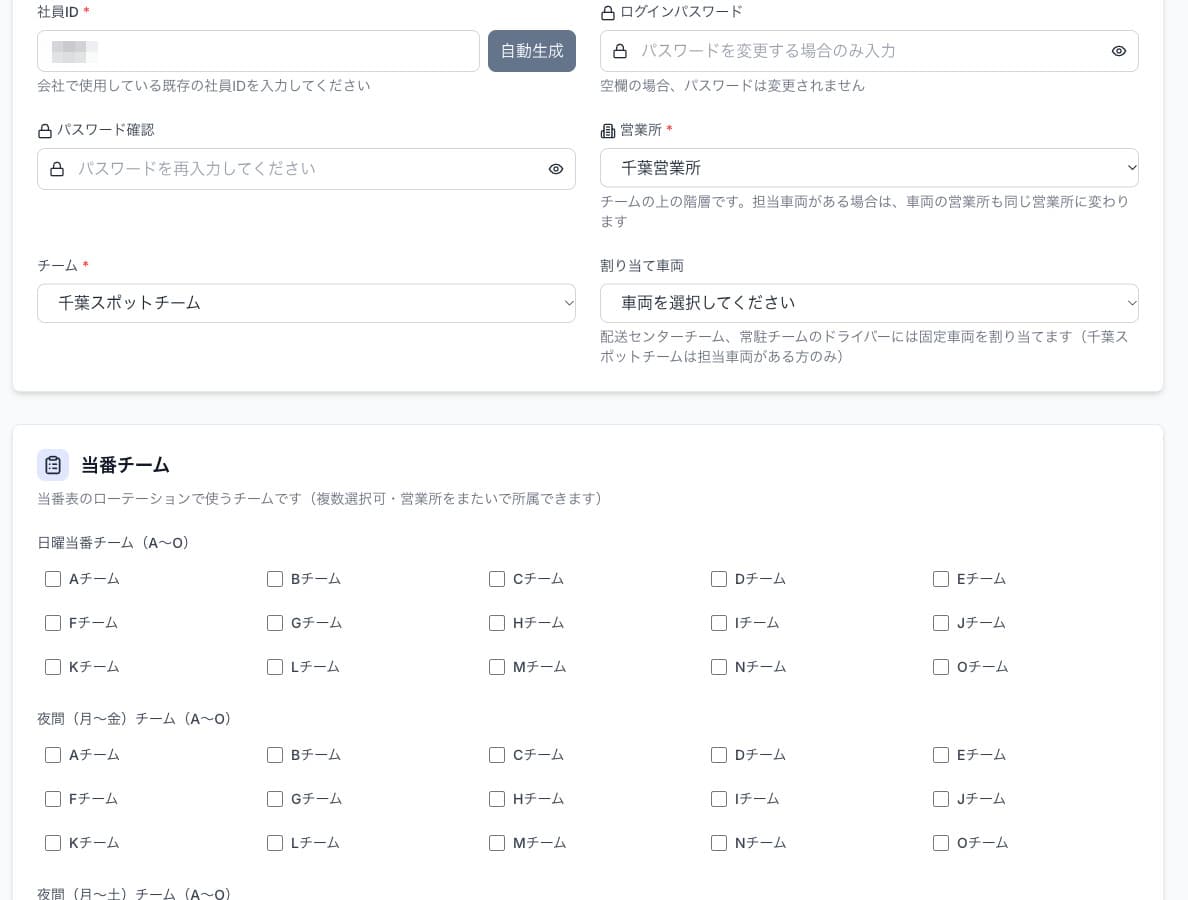Select Lチーム under 日曜当番チーム
Viewport: 1188px width, 900px height.
[275, 667]
